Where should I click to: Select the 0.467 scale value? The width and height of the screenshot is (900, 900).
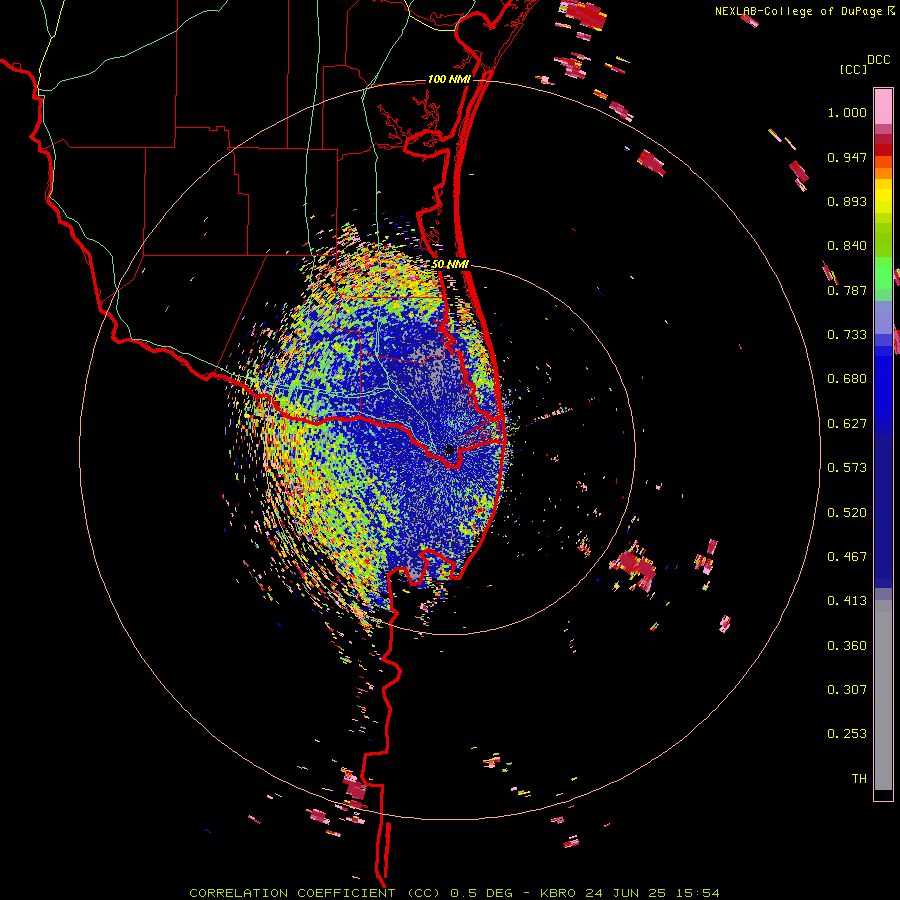pos(847,557)
